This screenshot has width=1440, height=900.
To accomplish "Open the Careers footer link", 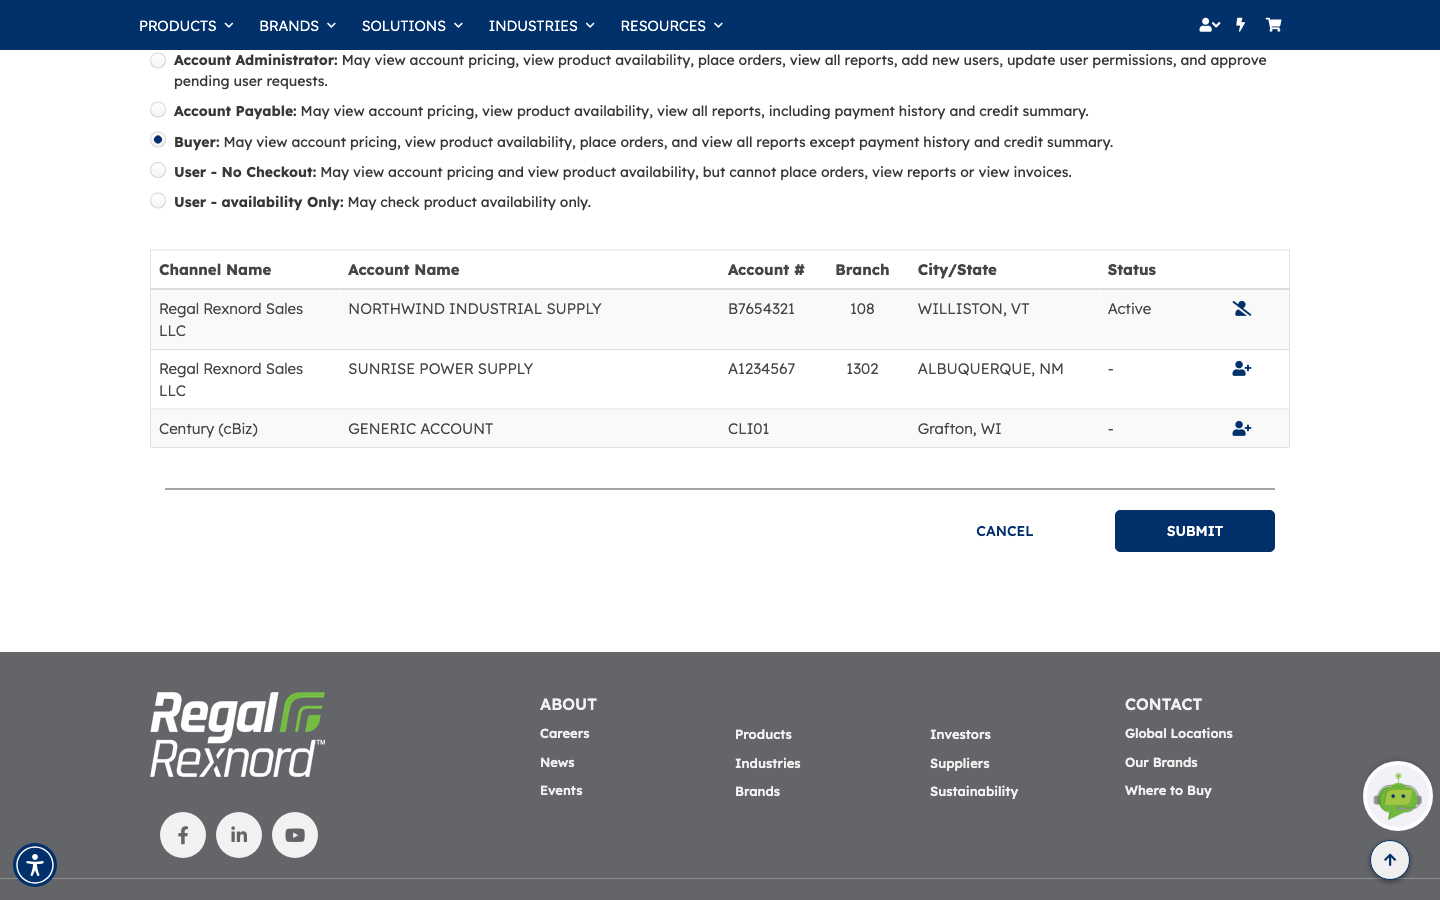I will [x=565, y=733].
